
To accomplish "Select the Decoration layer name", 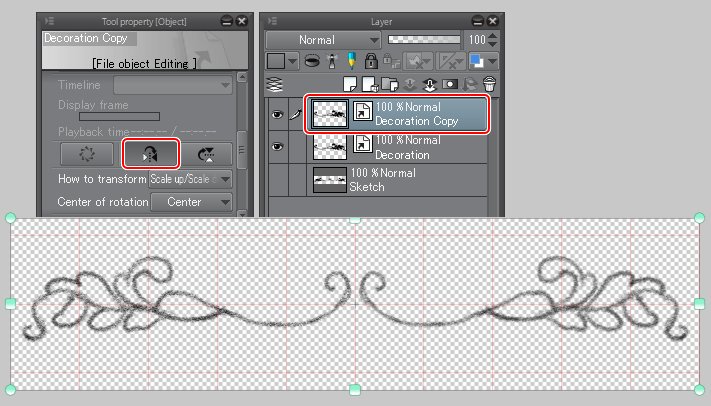I will [x=402, y=155].
